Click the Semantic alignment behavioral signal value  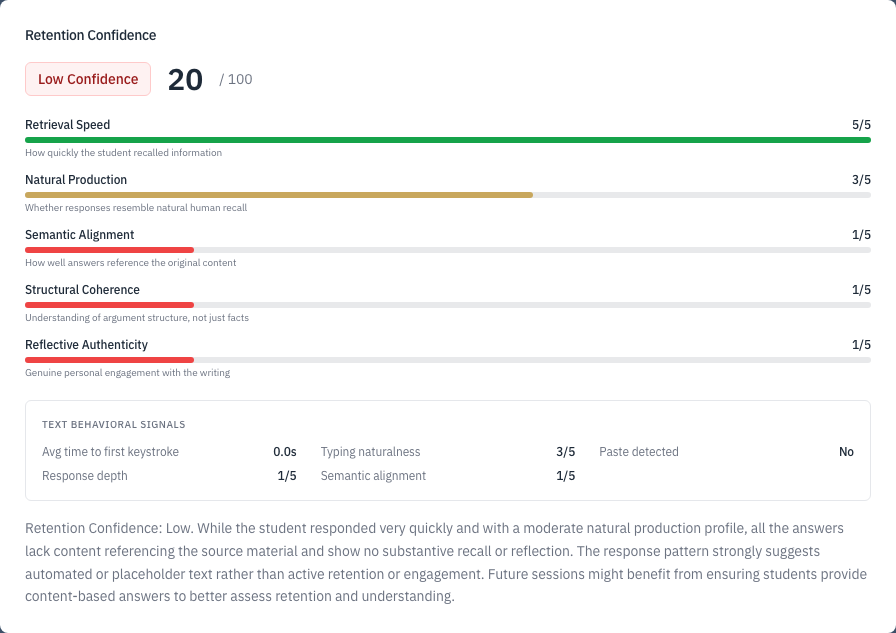tap(565, 476)
